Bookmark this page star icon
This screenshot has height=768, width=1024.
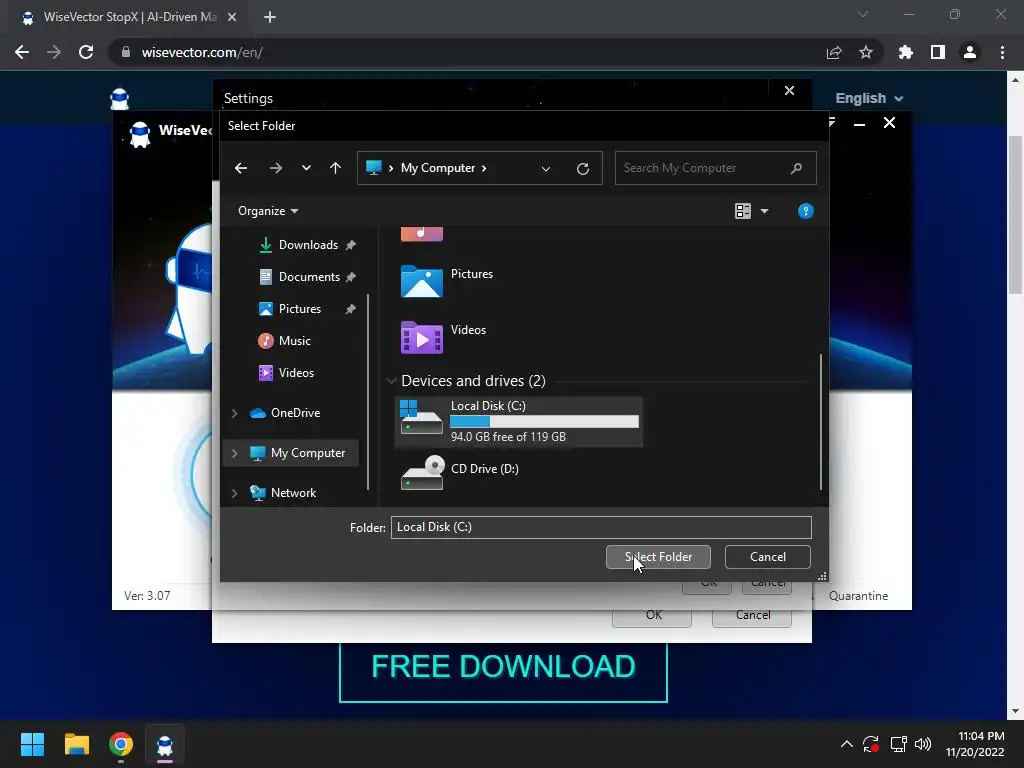[865, 52]
